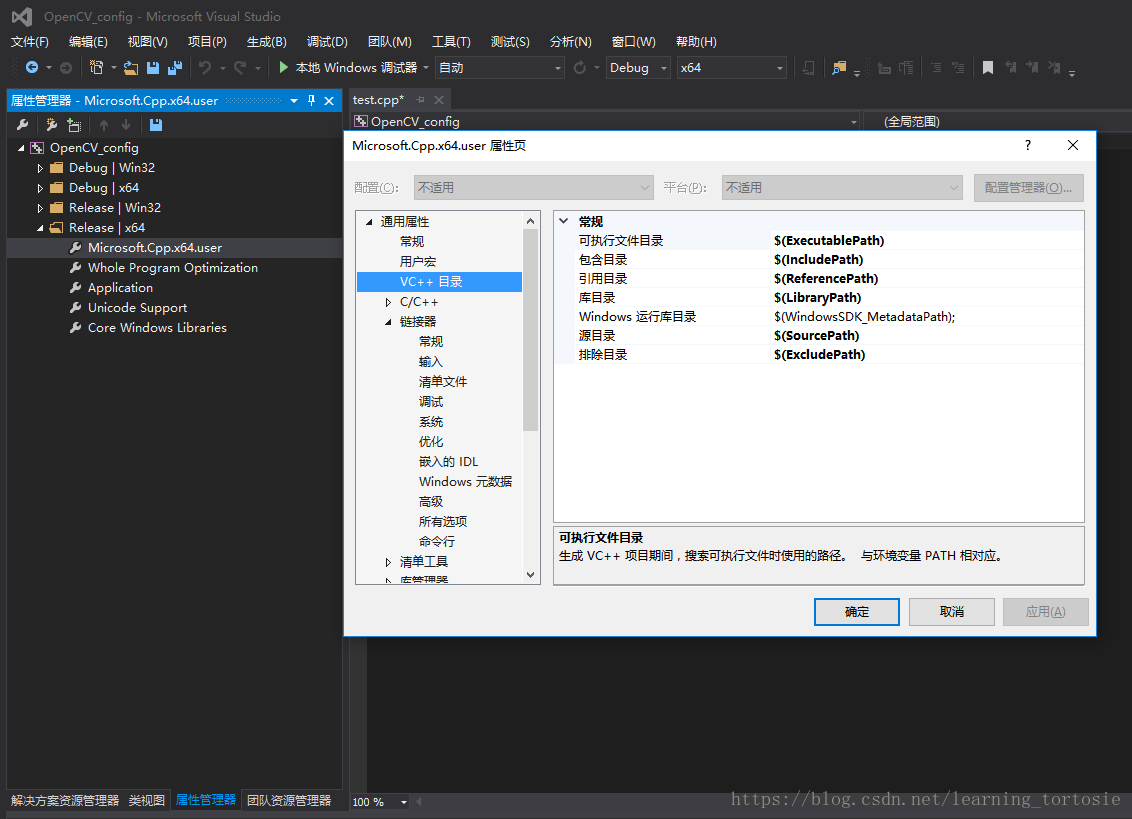The height and width of the screenshot is (819, 1132).
Task: Click the restart circular arrow icon
Action: click(x=579, y=68)
